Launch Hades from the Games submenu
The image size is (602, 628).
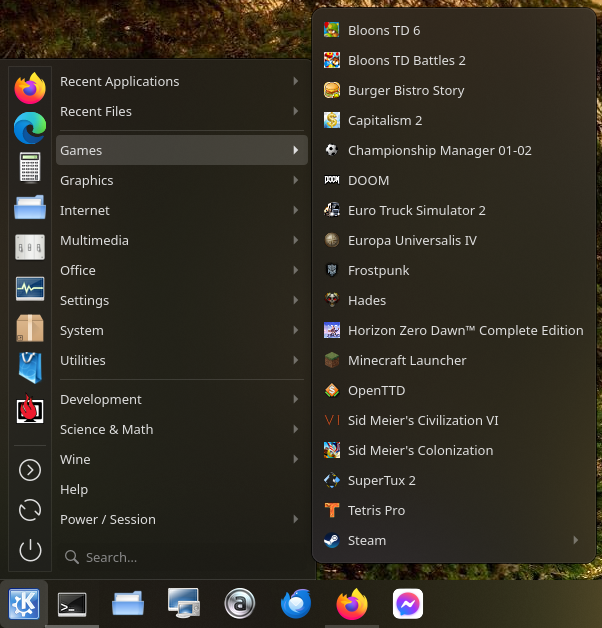(x=366, y=300)
